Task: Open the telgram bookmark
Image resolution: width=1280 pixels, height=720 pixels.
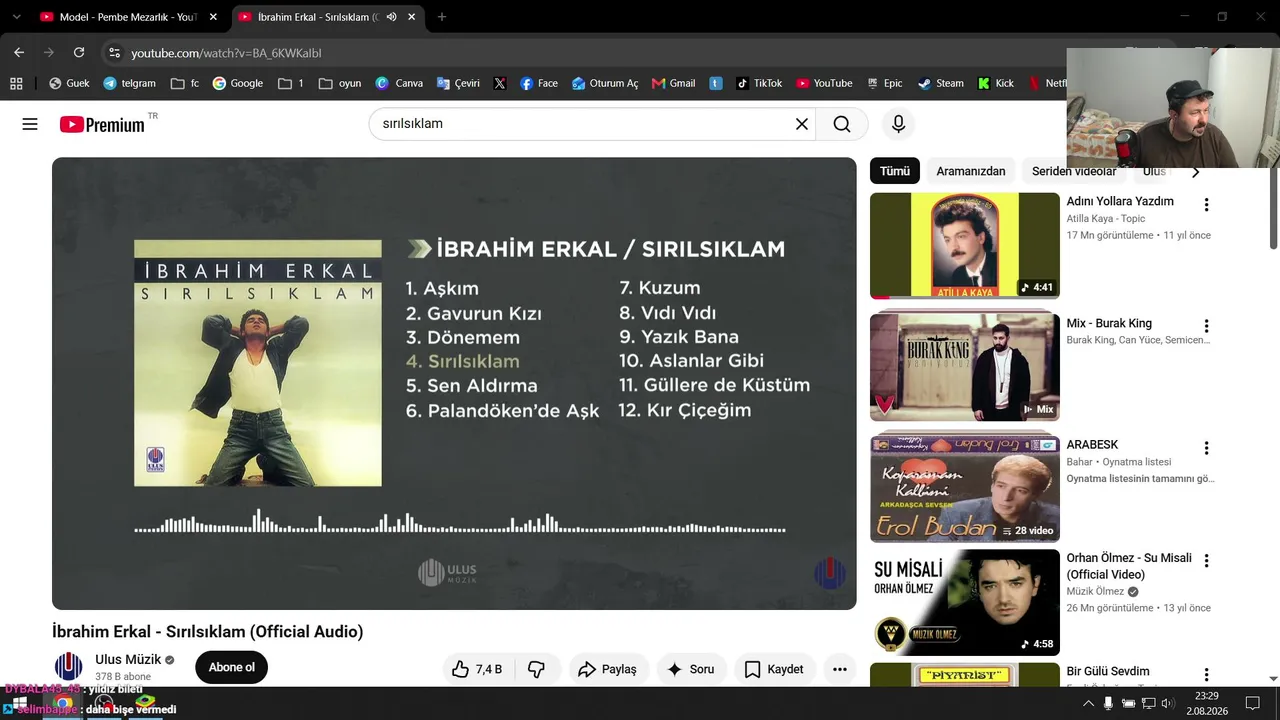Action: [130, 83]
